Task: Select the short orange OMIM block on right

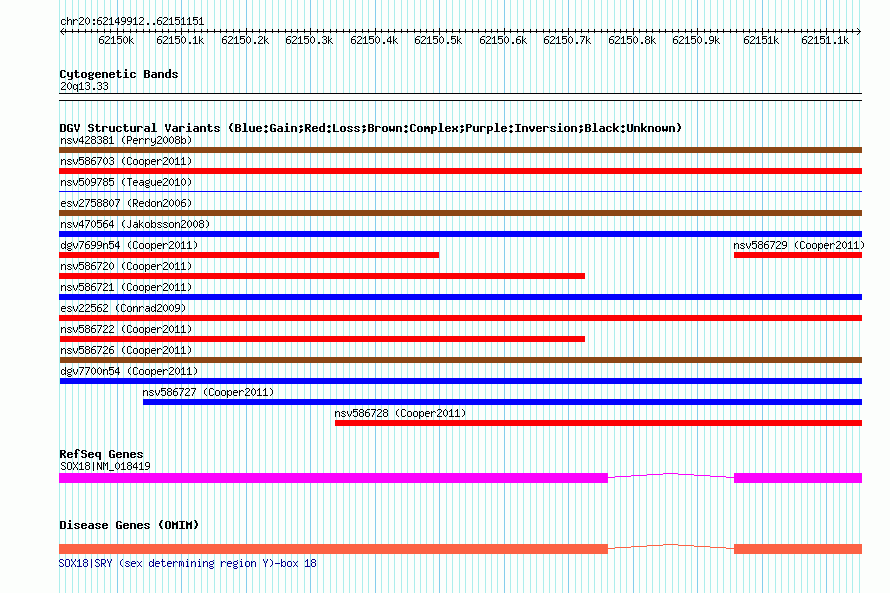Action: click(798, 549)
